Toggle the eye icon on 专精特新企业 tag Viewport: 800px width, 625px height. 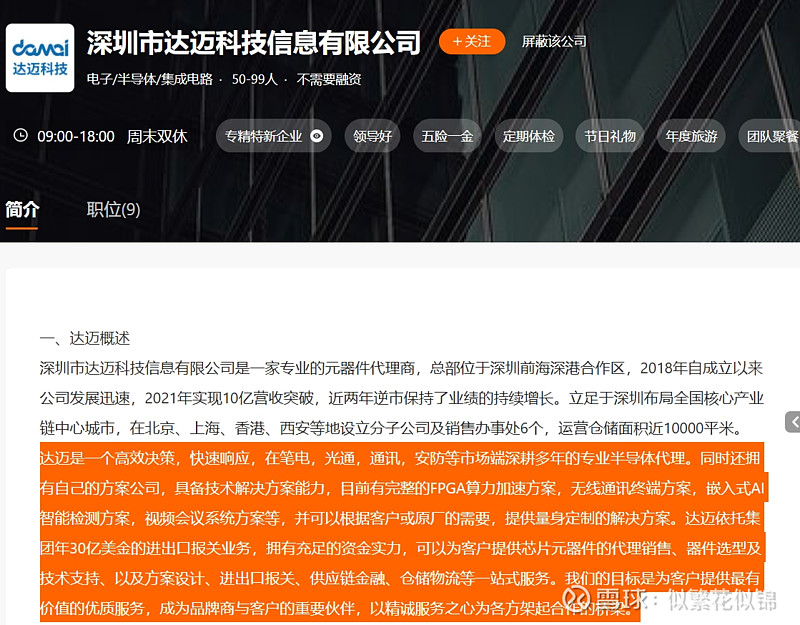317,136
